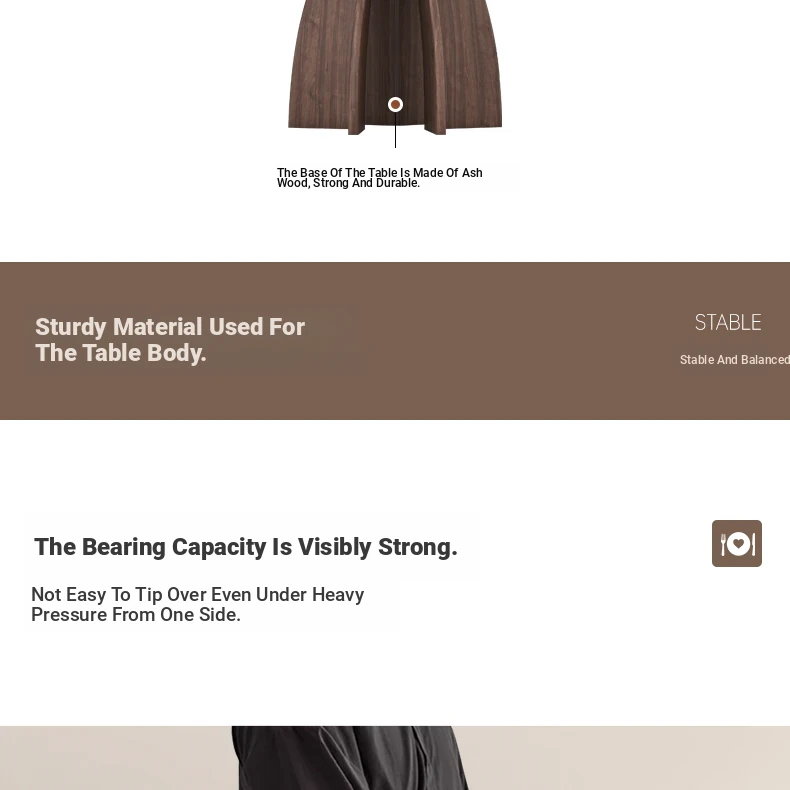The height and width of the screenshot is (790, 790).
Task: Click the heart on the plate icon
Action: click(738, 544)
